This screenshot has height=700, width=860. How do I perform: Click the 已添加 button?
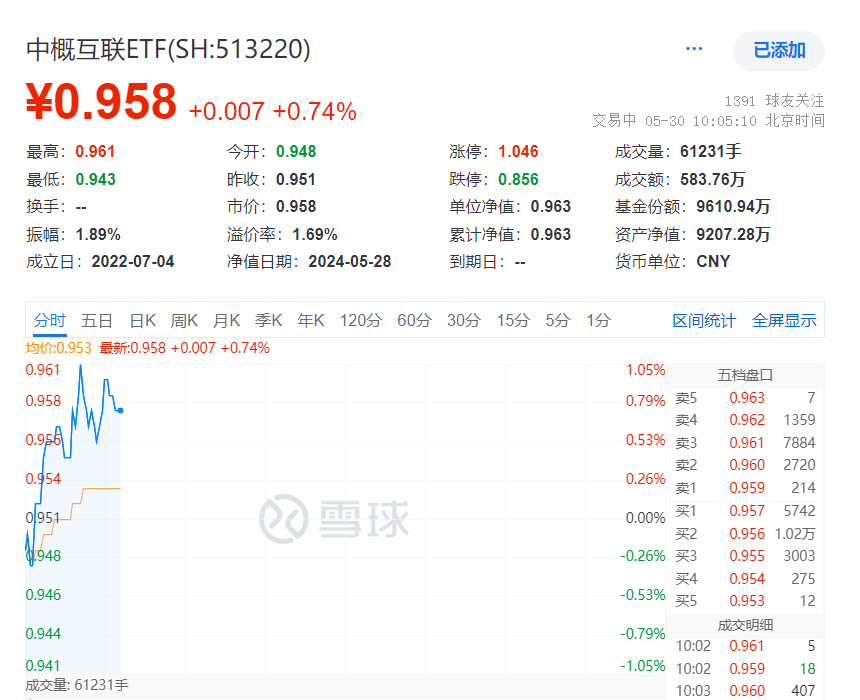[779, 50]
